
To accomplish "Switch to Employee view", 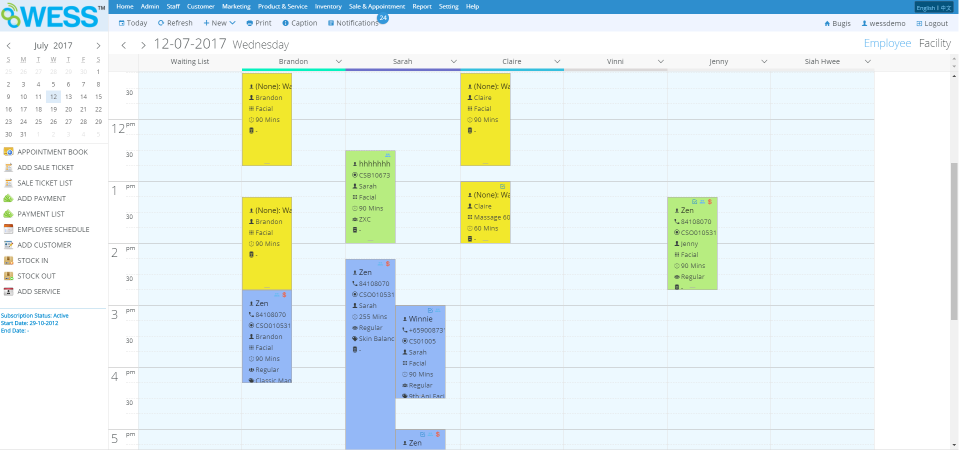I will (887, 43).
